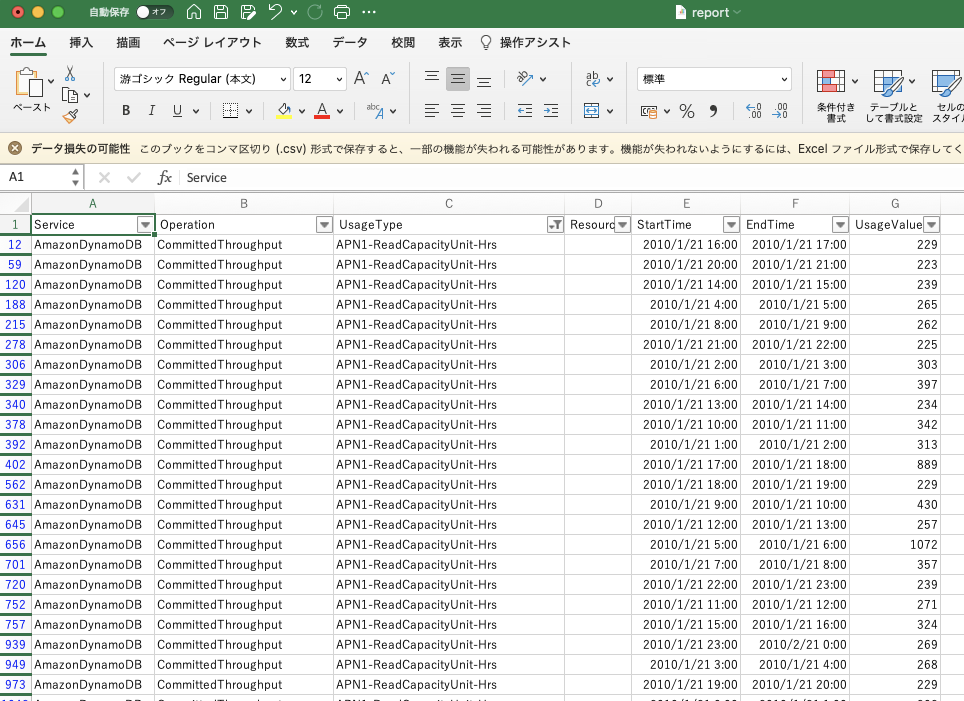This screenshot has height=701, width=964.
Task: Switch to the 挿入 tab
Action: pos(81,42)
